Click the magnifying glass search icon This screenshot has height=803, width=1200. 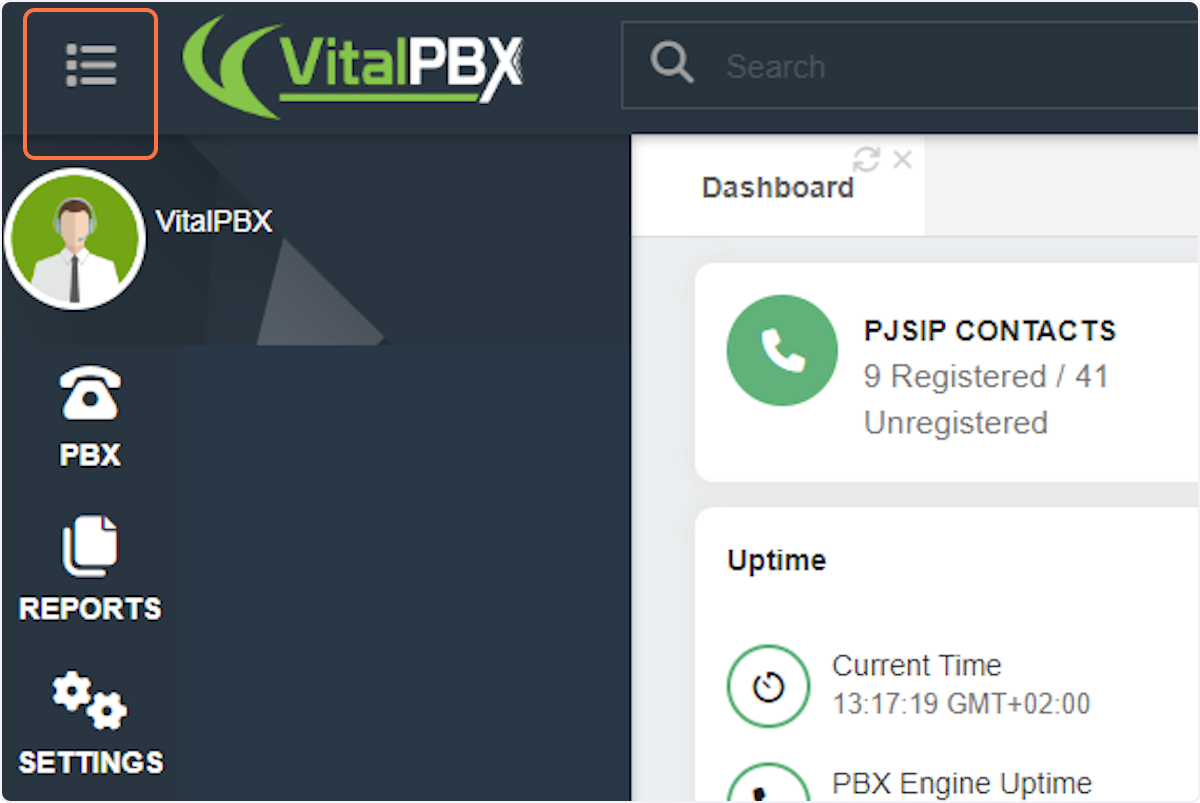click(x=671, y=64)
